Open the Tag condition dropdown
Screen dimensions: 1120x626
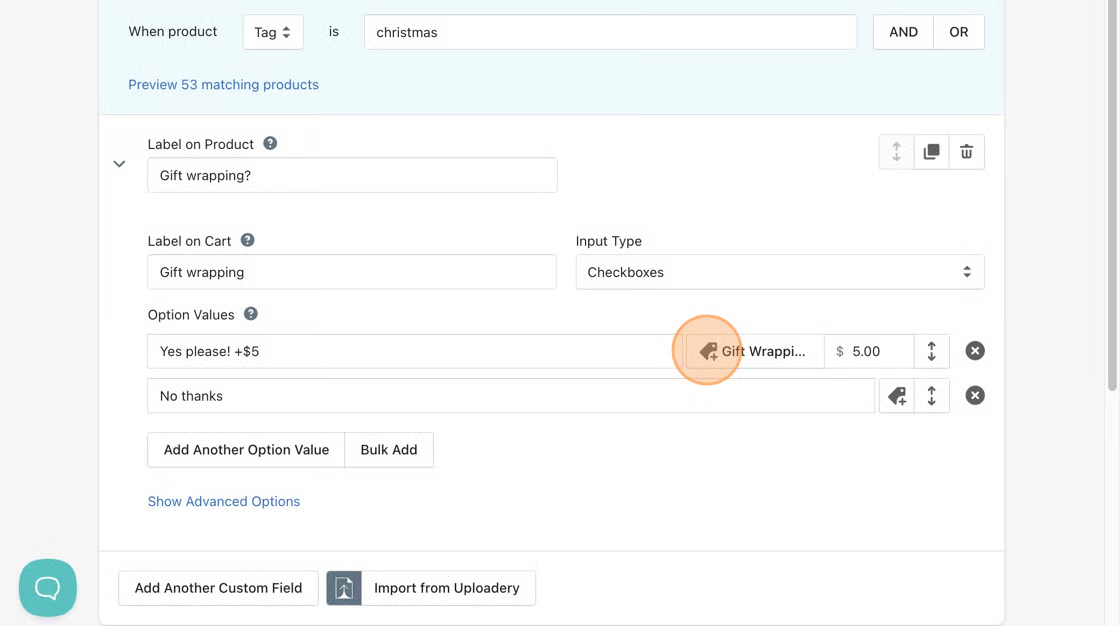[273, 32]
